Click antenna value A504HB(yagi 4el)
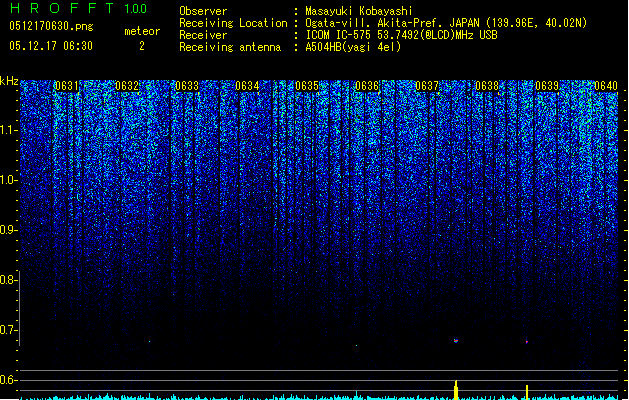 353,47
